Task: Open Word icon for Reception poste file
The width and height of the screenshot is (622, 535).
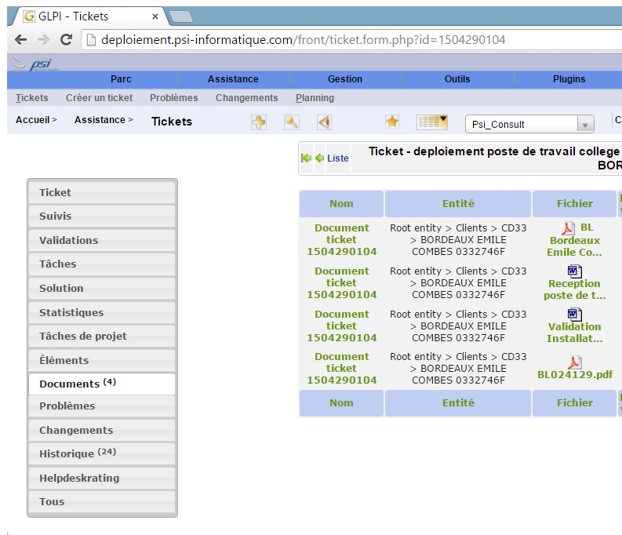Action: [574, 271]
